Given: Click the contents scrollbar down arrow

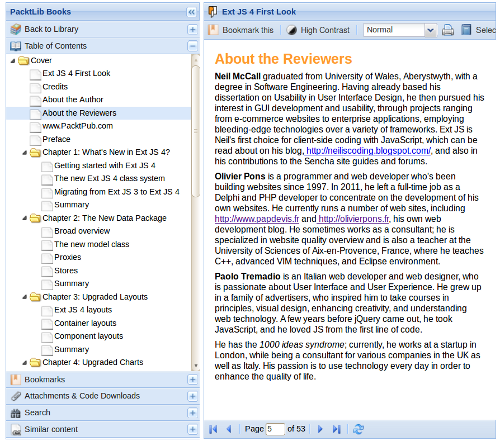Looking at the screenshot, I should 196,366.
